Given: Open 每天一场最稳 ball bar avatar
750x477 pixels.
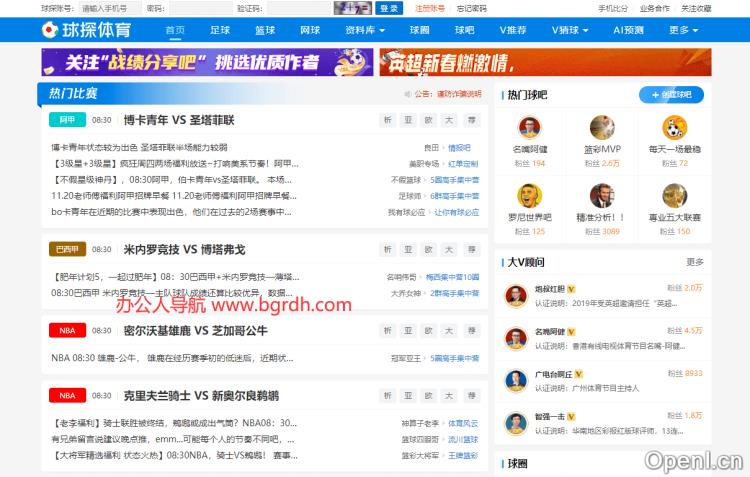Looking at the screenshot, I should click(x=674, y=128).
